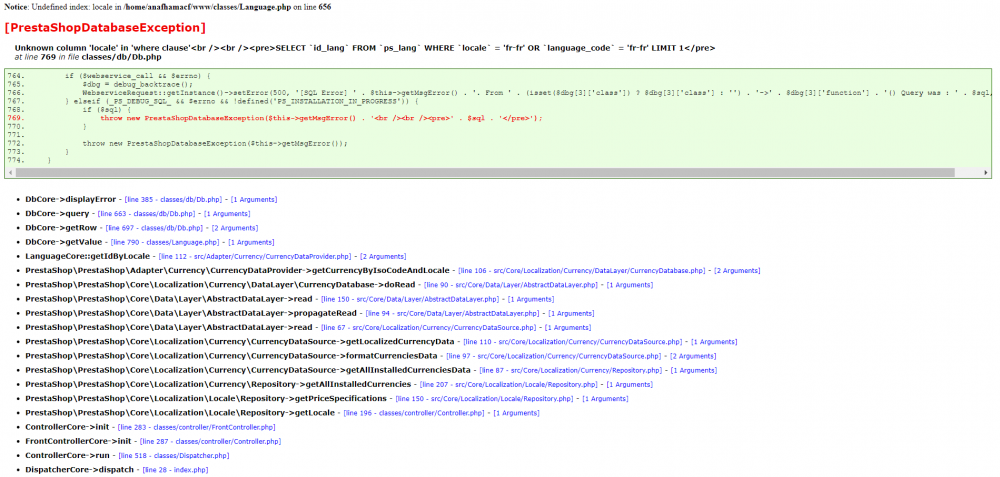Show arguments for Repository->getPriceSpecifications
The width and height of the screenshot is (1000, 477).
pyautogui.click(x=605, y=399)
